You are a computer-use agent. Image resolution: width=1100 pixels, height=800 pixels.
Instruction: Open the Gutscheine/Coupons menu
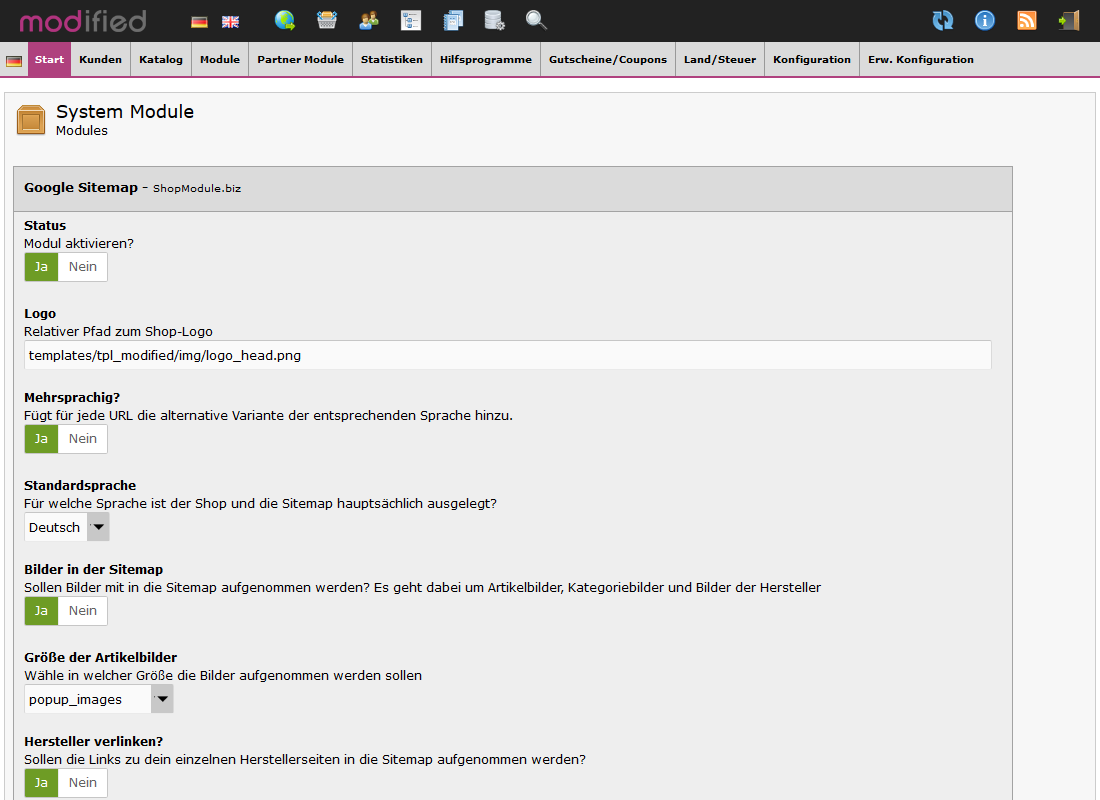point(608,60)
